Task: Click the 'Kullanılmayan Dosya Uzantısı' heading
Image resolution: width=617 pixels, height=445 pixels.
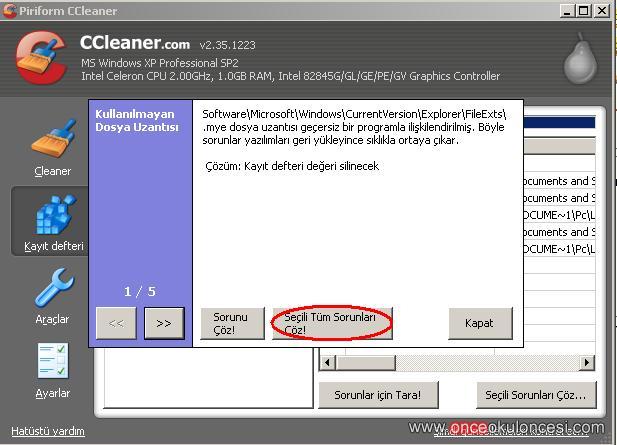Action: [x=137, y=120]
